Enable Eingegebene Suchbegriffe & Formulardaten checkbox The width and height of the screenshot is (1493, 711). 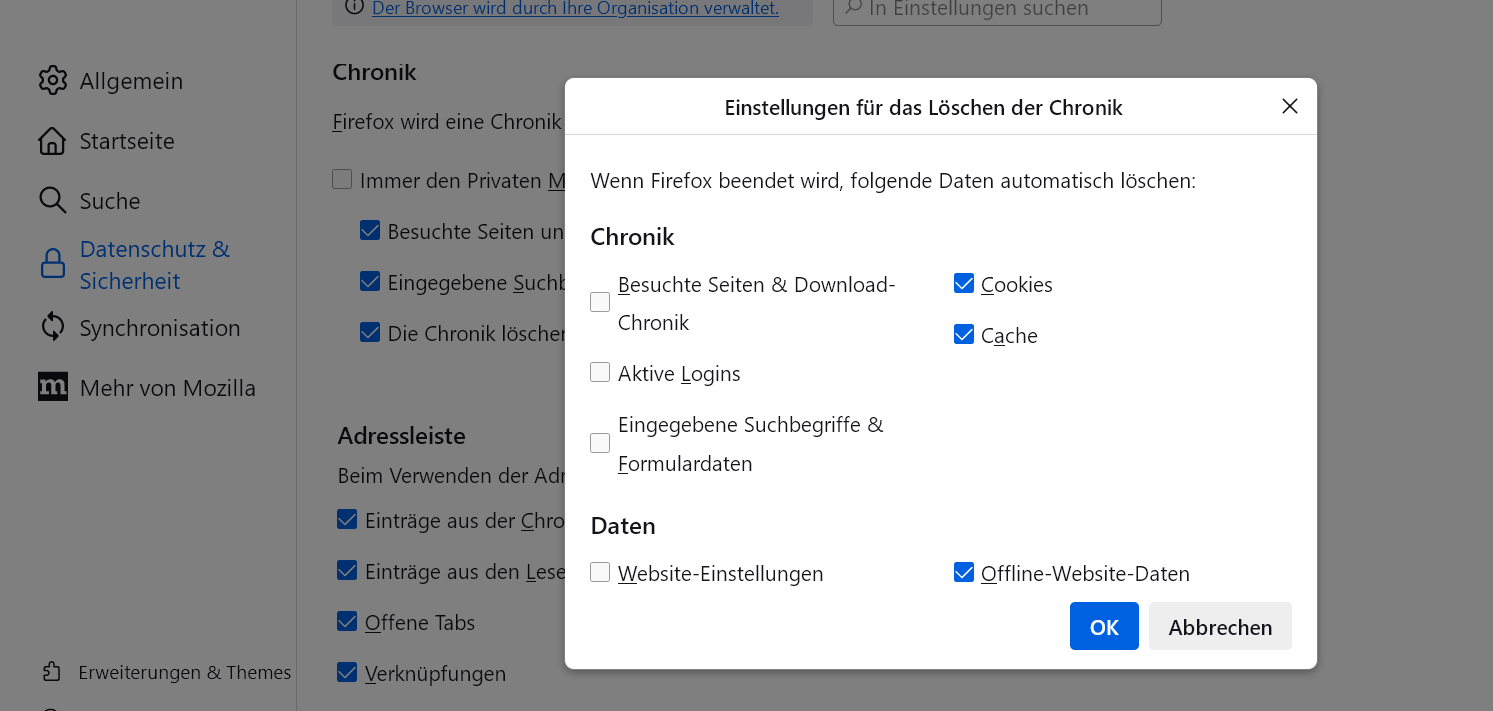coord(600,443)
